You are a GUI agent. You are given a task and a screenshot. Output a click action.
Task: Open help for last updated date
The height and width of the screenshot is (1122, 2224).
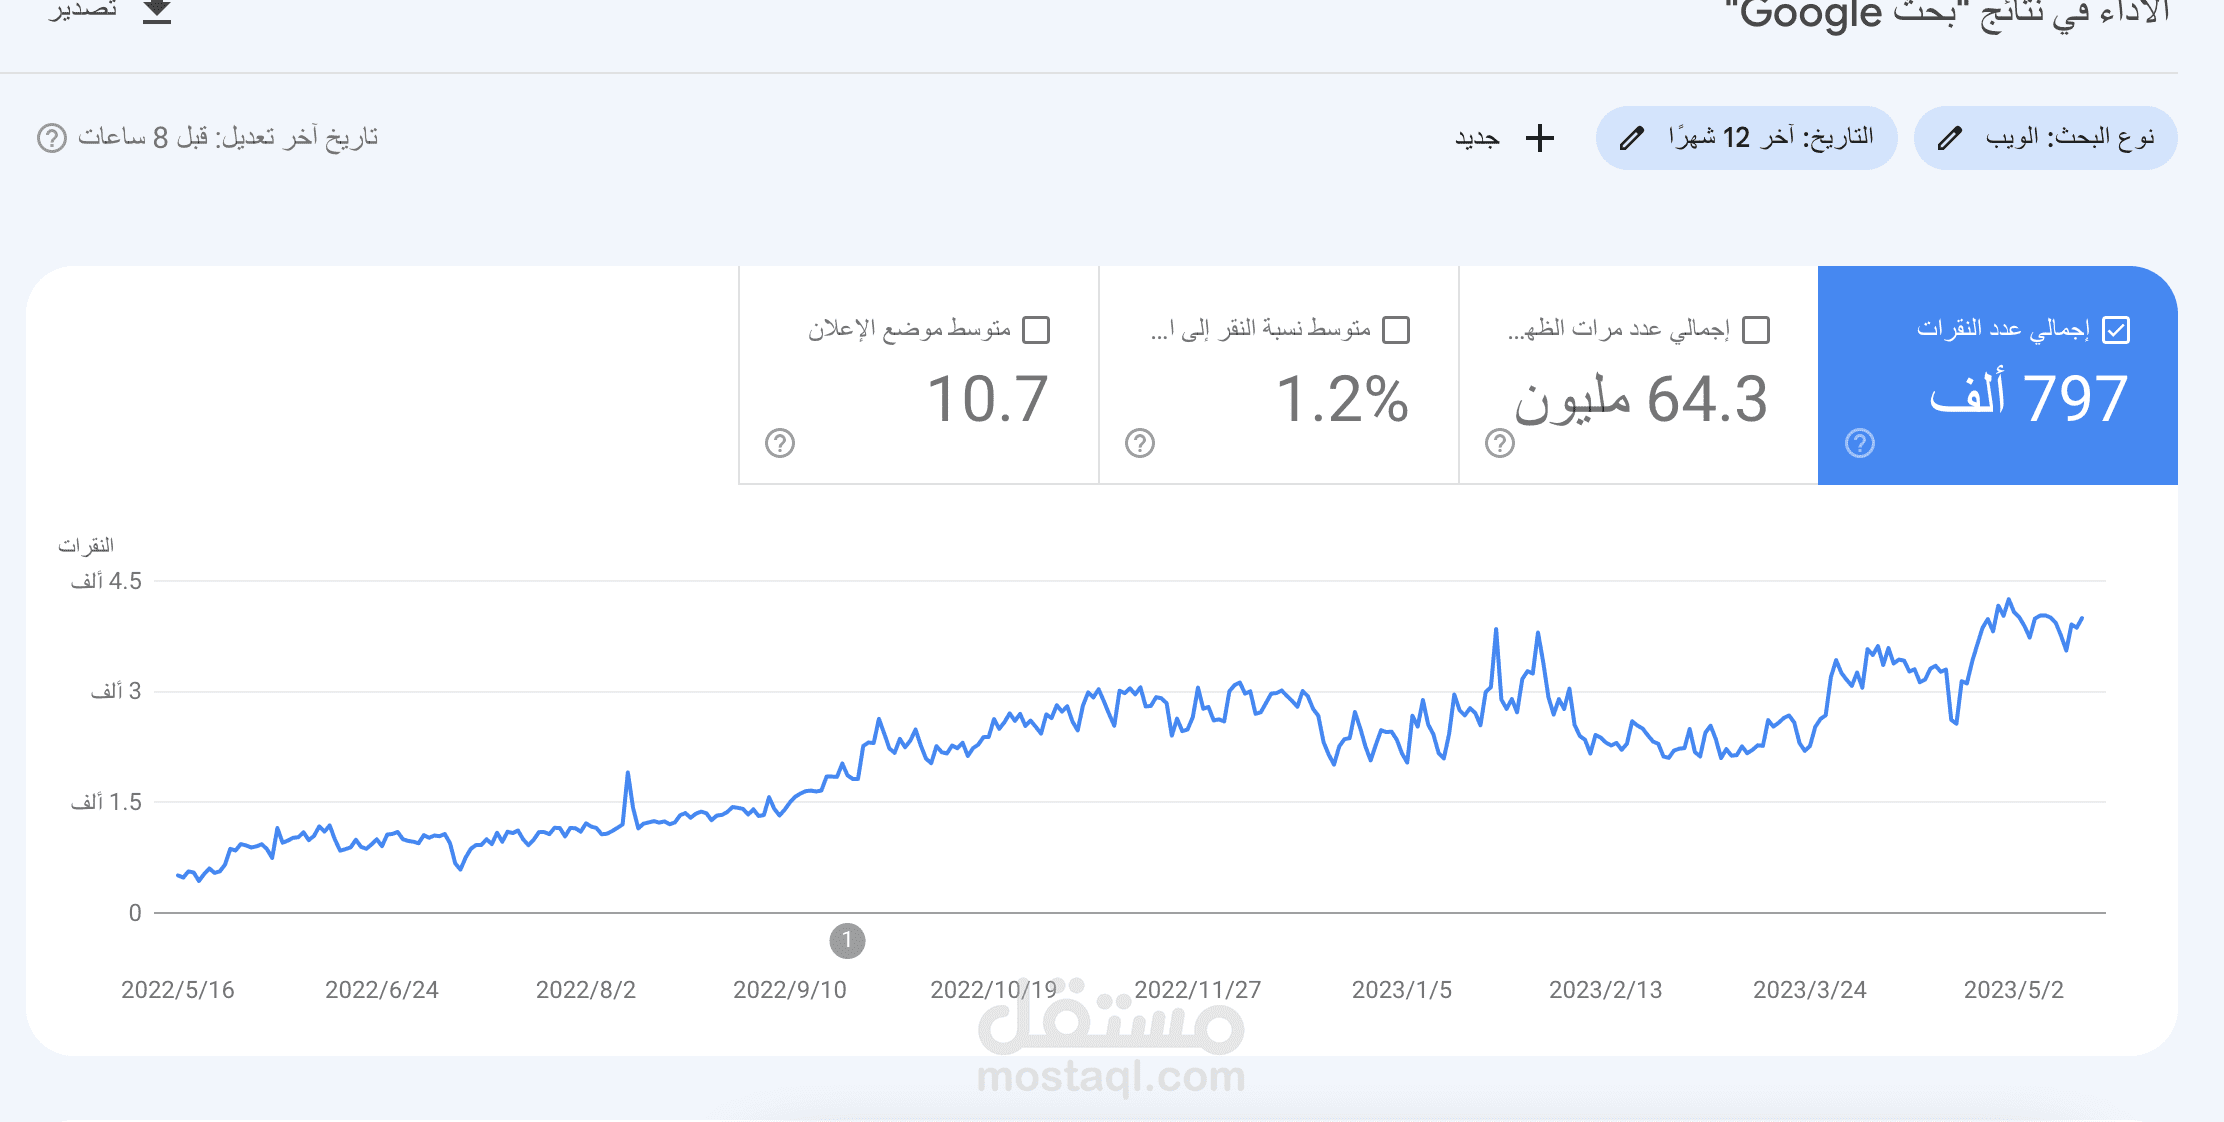point(52,138)
